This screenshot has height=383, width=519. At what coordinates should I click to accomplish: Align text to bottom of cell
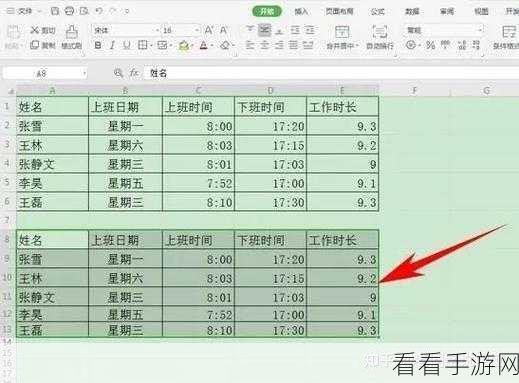pyautogui.click(x=280, y=31)
